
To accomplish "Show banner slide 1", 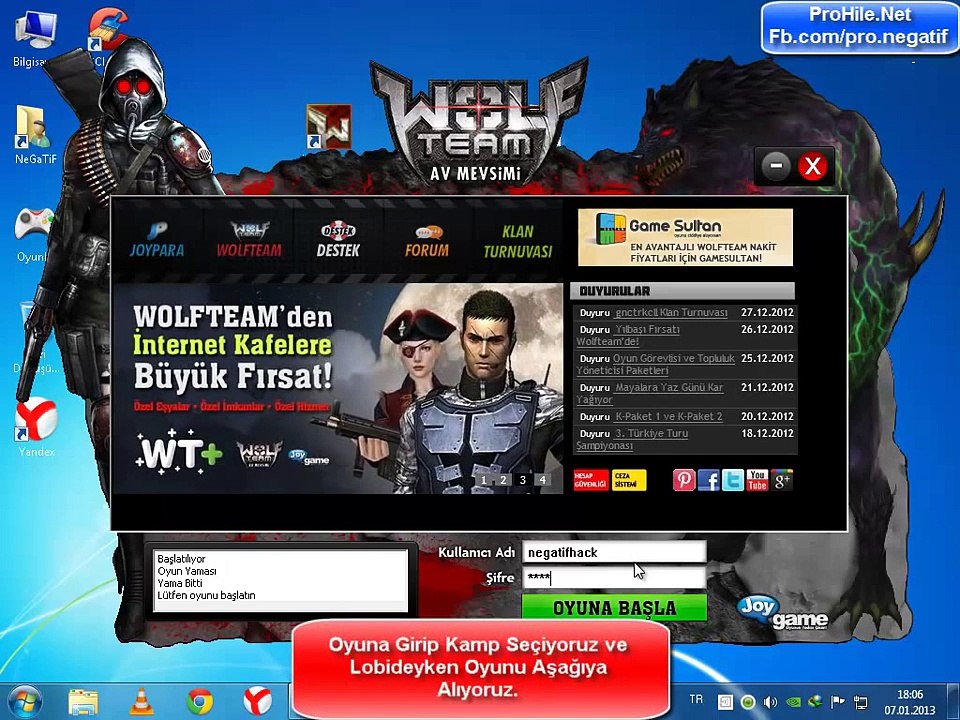I will [484, 480].
